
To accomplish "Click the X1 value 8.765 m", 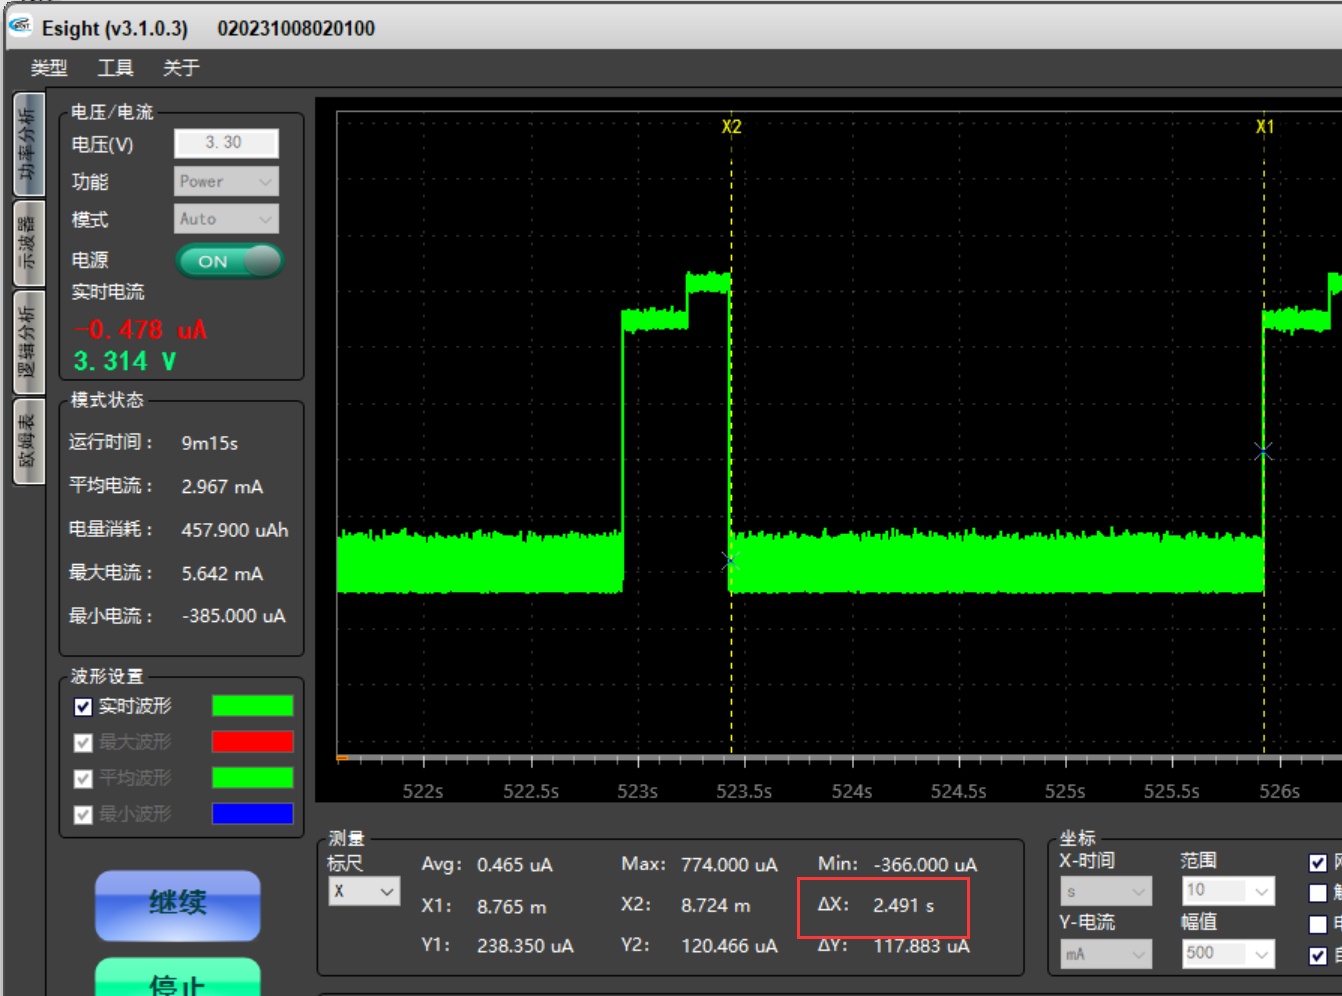I will tap(512, 907).
